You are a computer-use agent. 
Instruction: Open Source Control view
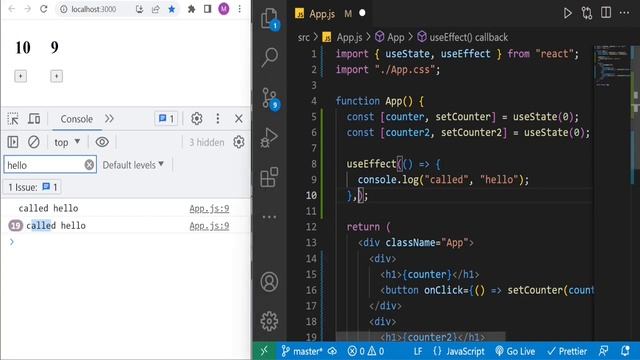coord(270,99)
